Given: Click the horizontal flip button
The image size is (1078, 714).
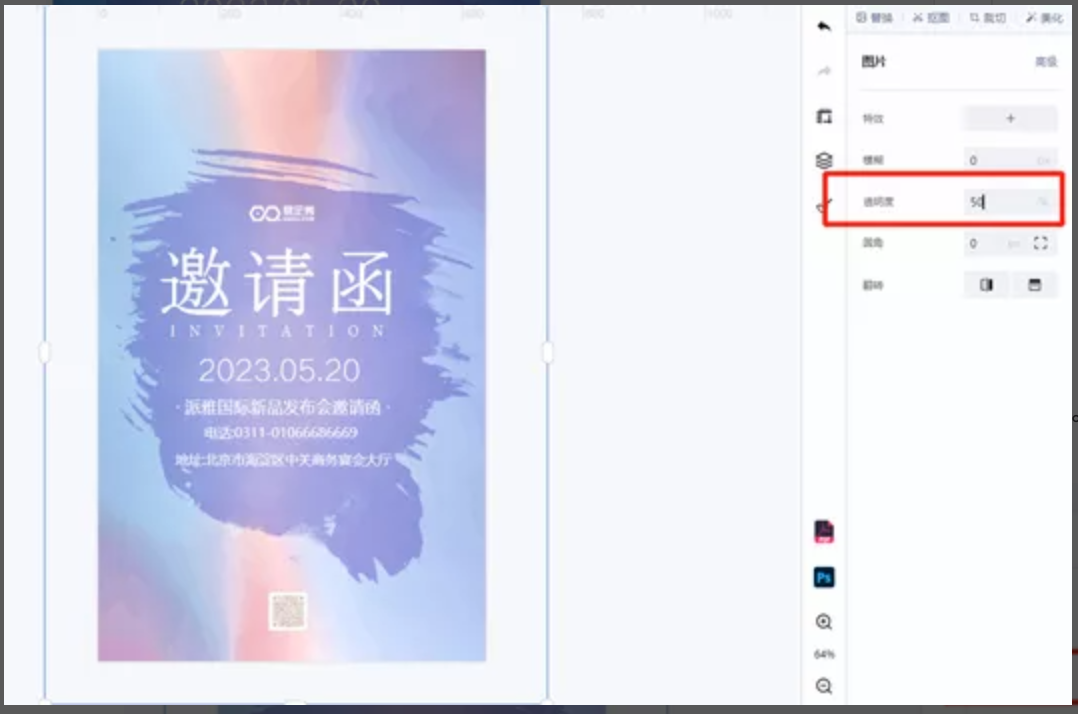Looking at the screenshot, I should pos(986,285).
